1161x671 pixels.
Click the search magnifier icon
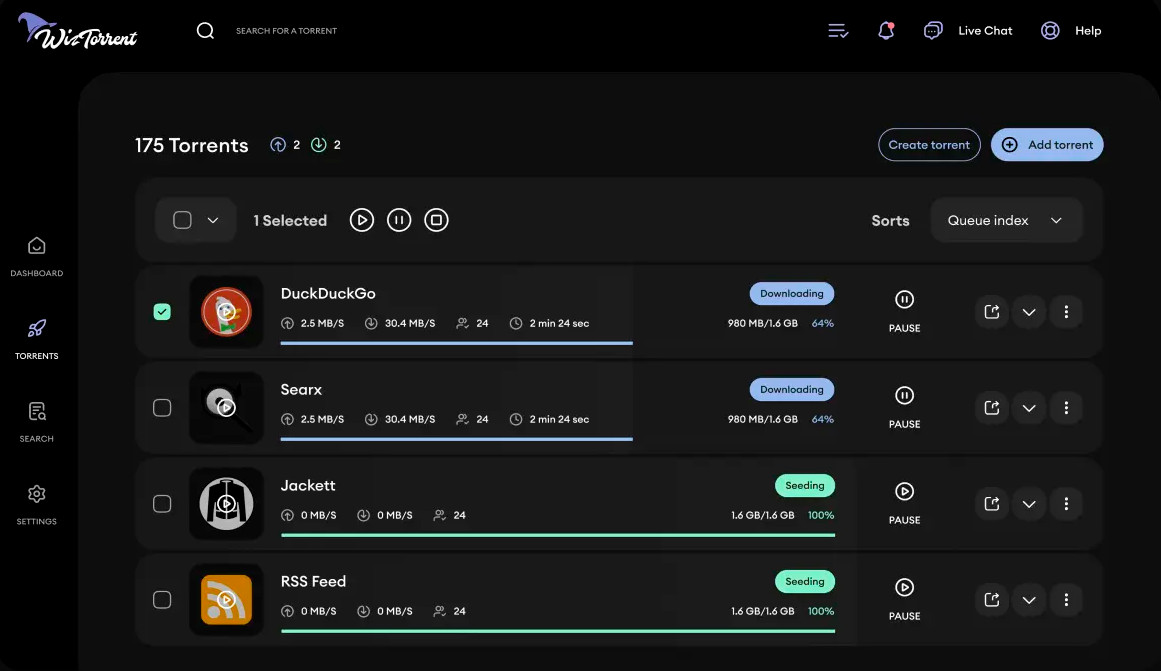click(205, 30)
